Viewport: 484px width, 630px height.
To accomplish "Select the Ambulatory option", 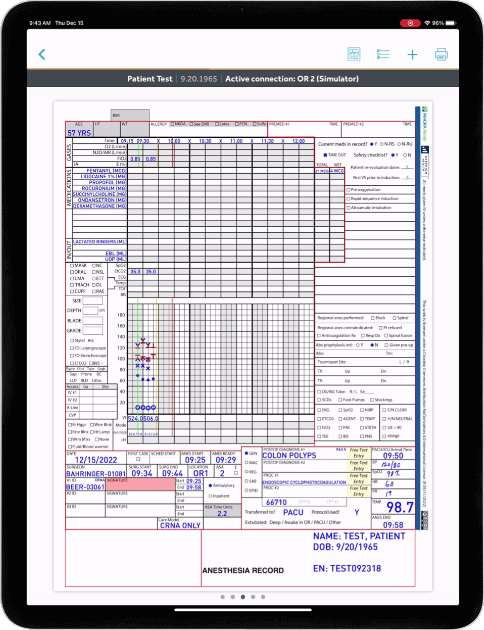I will pyautogui.click(x=210, y=485).
